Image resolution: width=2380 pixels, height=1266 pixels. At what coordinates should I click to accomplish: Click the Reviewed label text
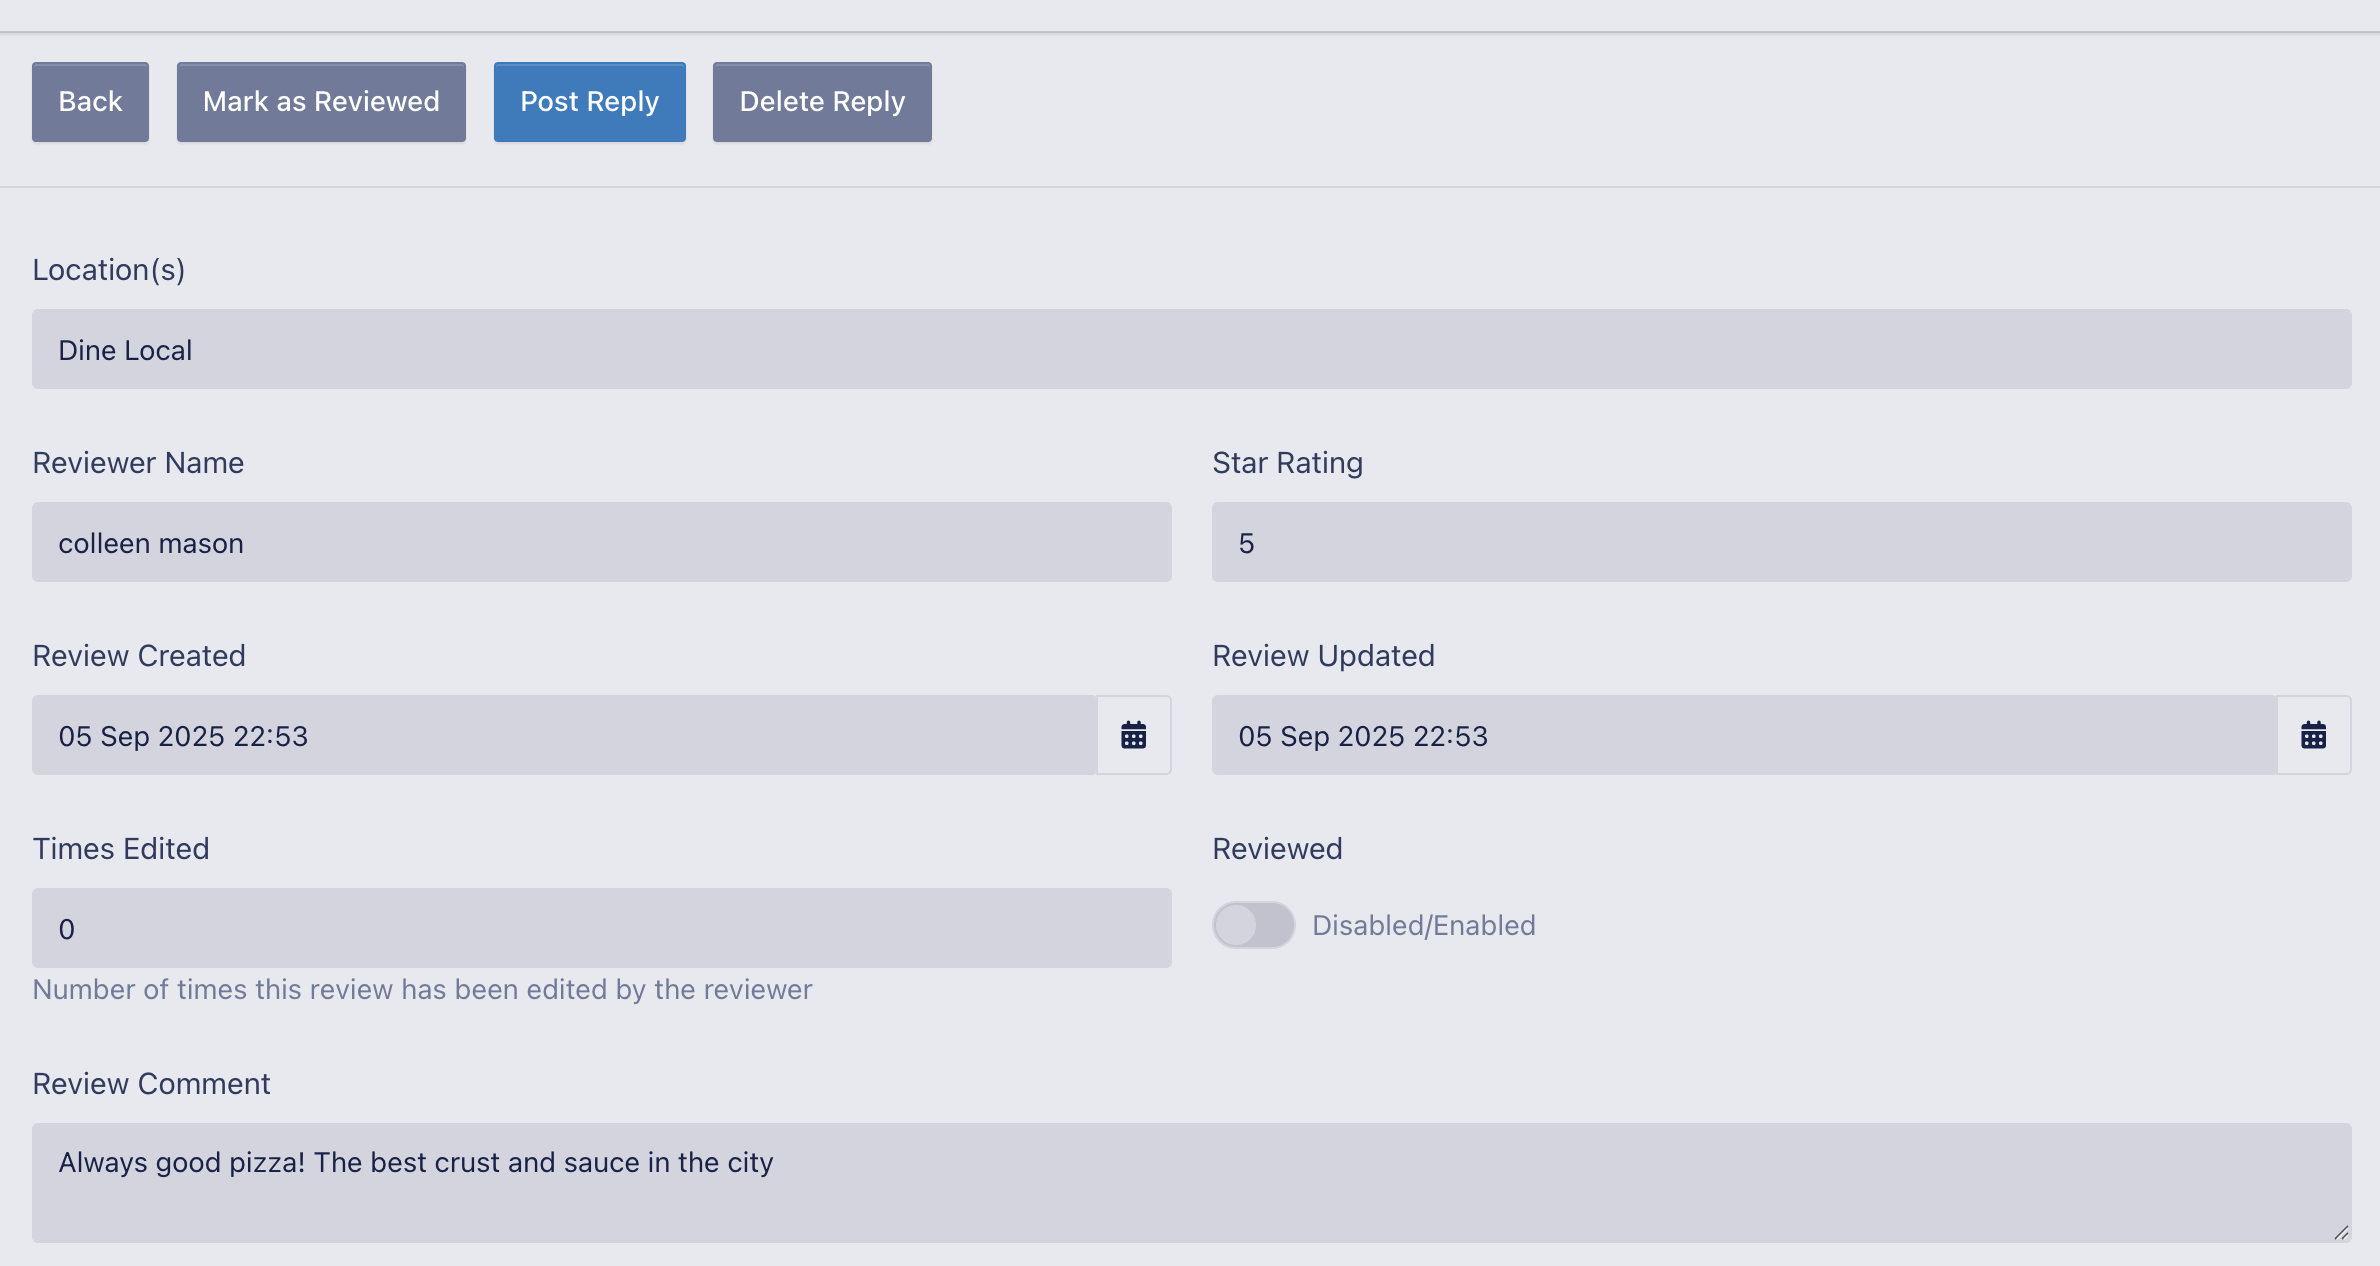pyautogui.click(x=1277, y=848)
